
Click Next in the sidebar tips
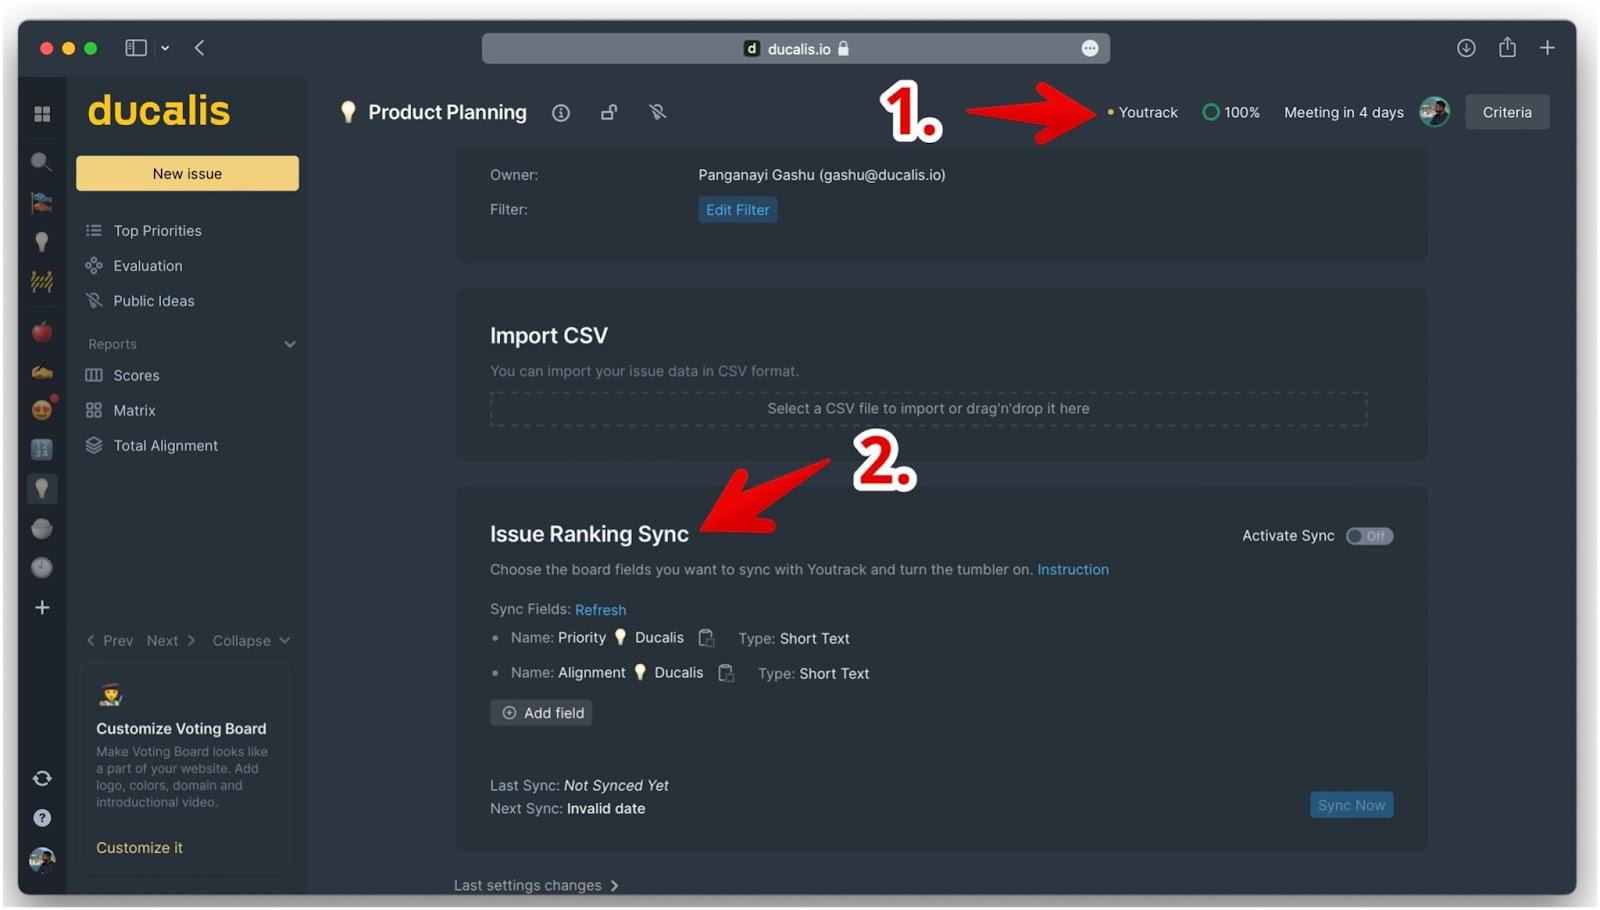pyautogui.click(x=171, y=641)
